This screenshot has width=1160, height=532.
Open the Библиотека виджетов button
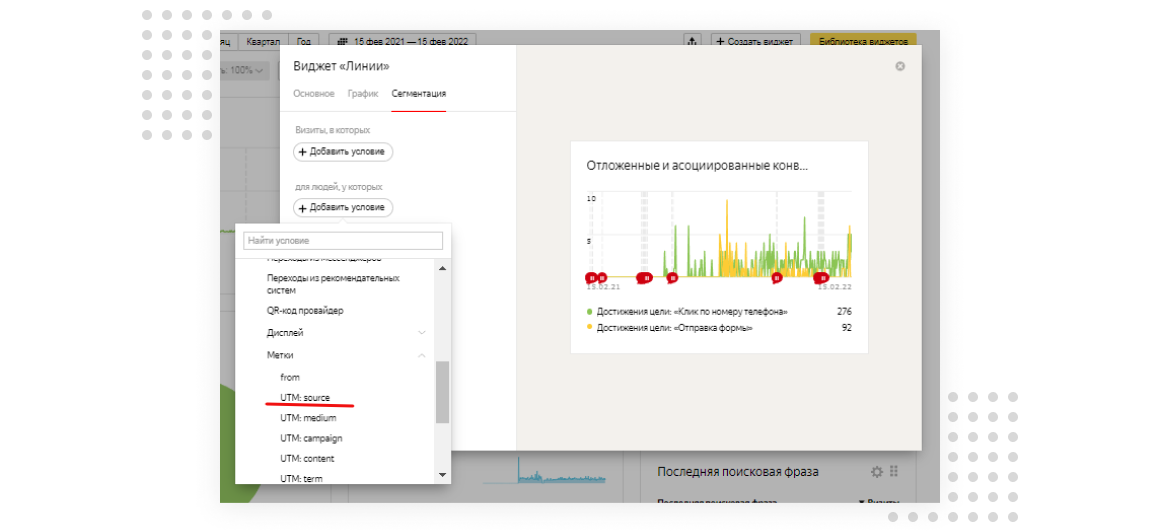pos(863,41)
